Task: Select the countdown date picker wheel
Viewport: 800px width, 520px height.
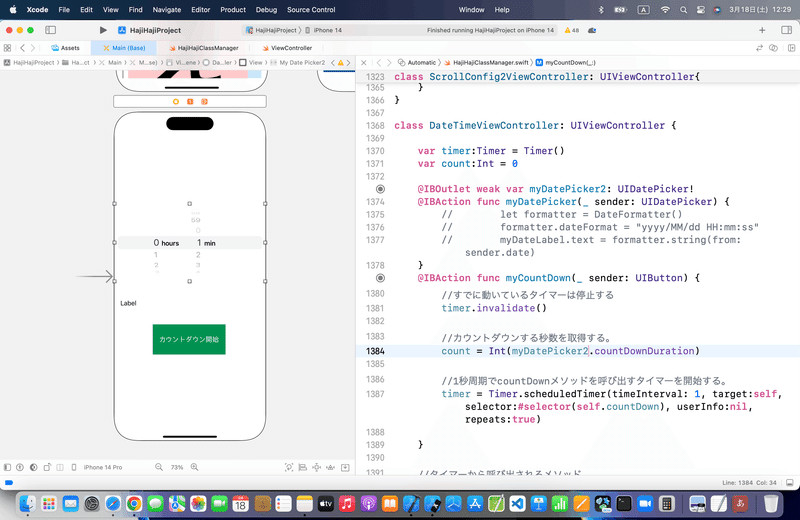Action: pos(190,242)
